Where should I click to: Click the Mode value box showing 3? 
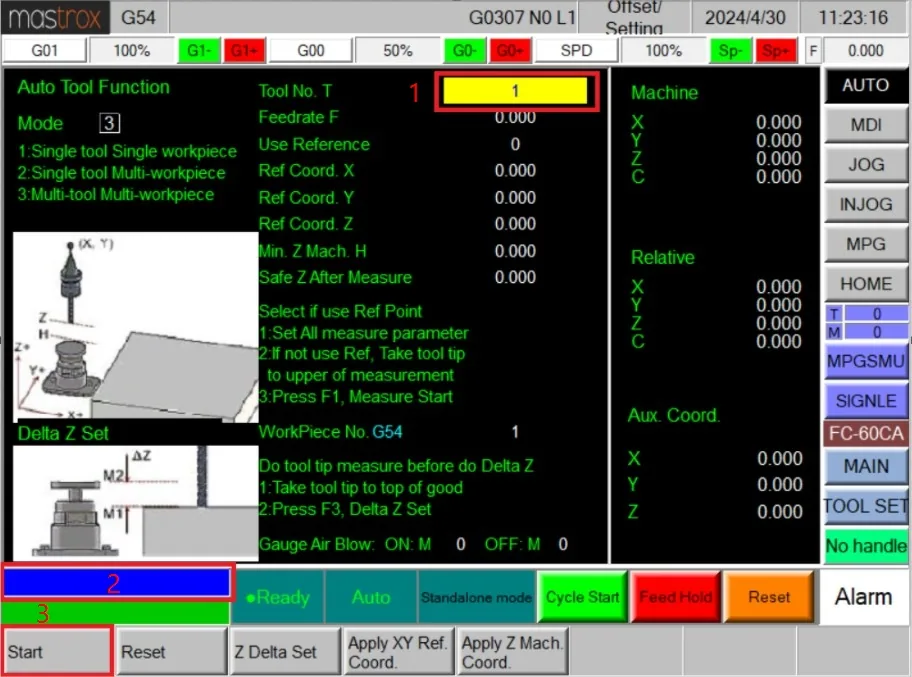coord(109,123)
